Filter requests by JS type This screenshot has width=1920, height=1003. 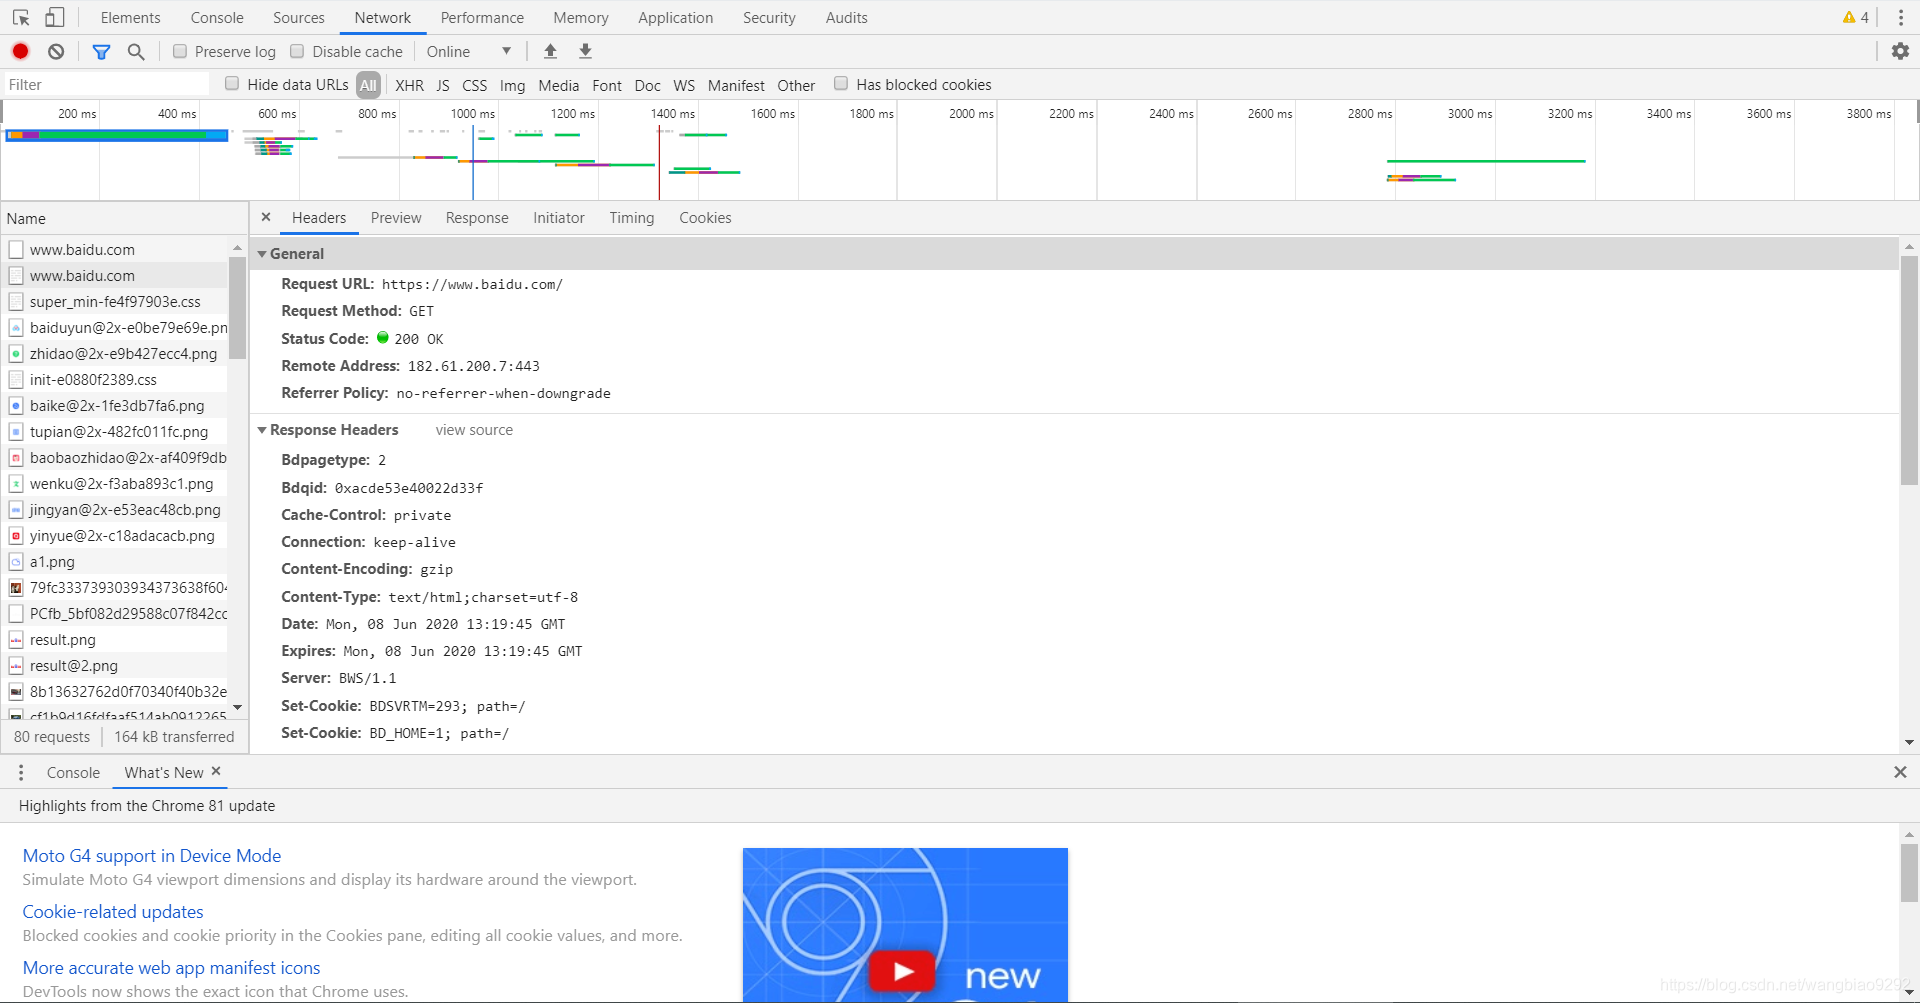click(x=443, y=85)
